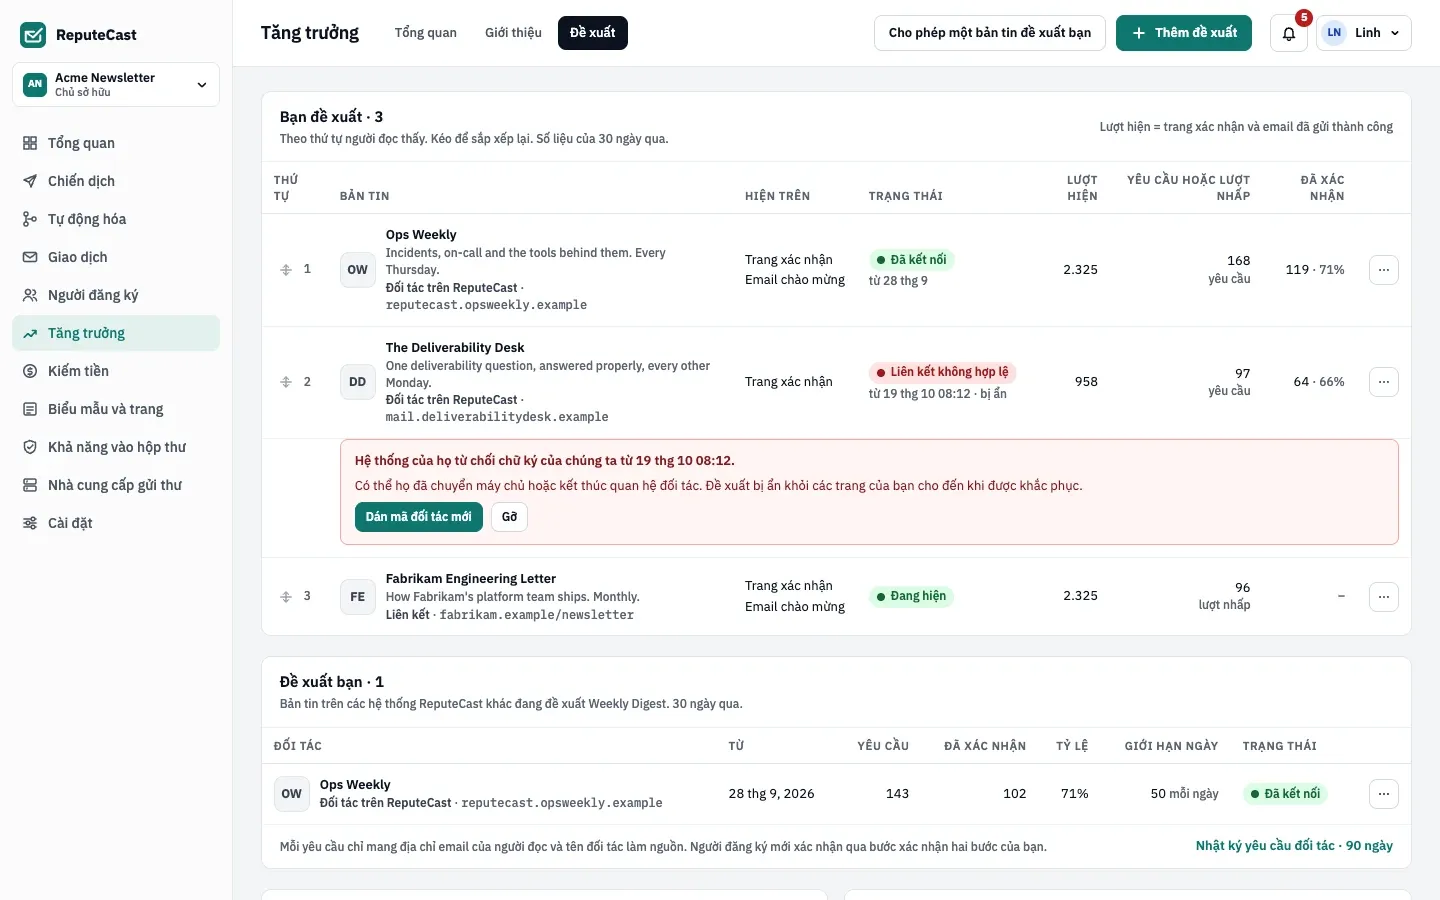Click the Giao dịch envelope icon
Image resolution: width=1440 pixels, height=900 pixels.
(30, 257)
